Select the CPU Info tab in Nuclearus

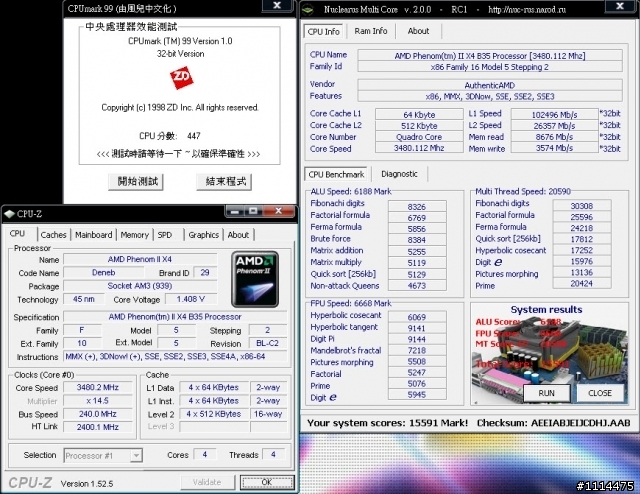(x=324, y=31)
